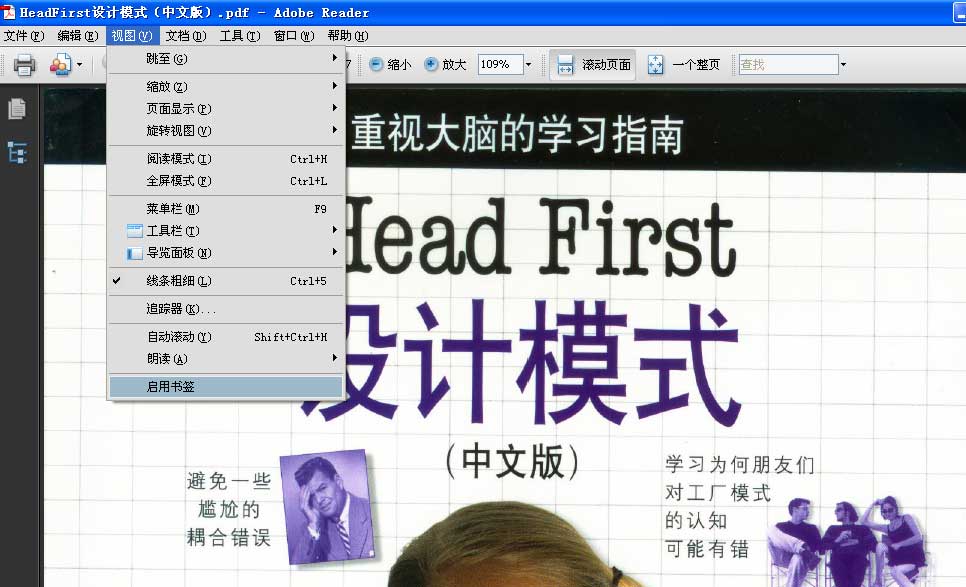Open the 帮助 menu
This screenshot has width=966, height=587.
click(348, 36)
